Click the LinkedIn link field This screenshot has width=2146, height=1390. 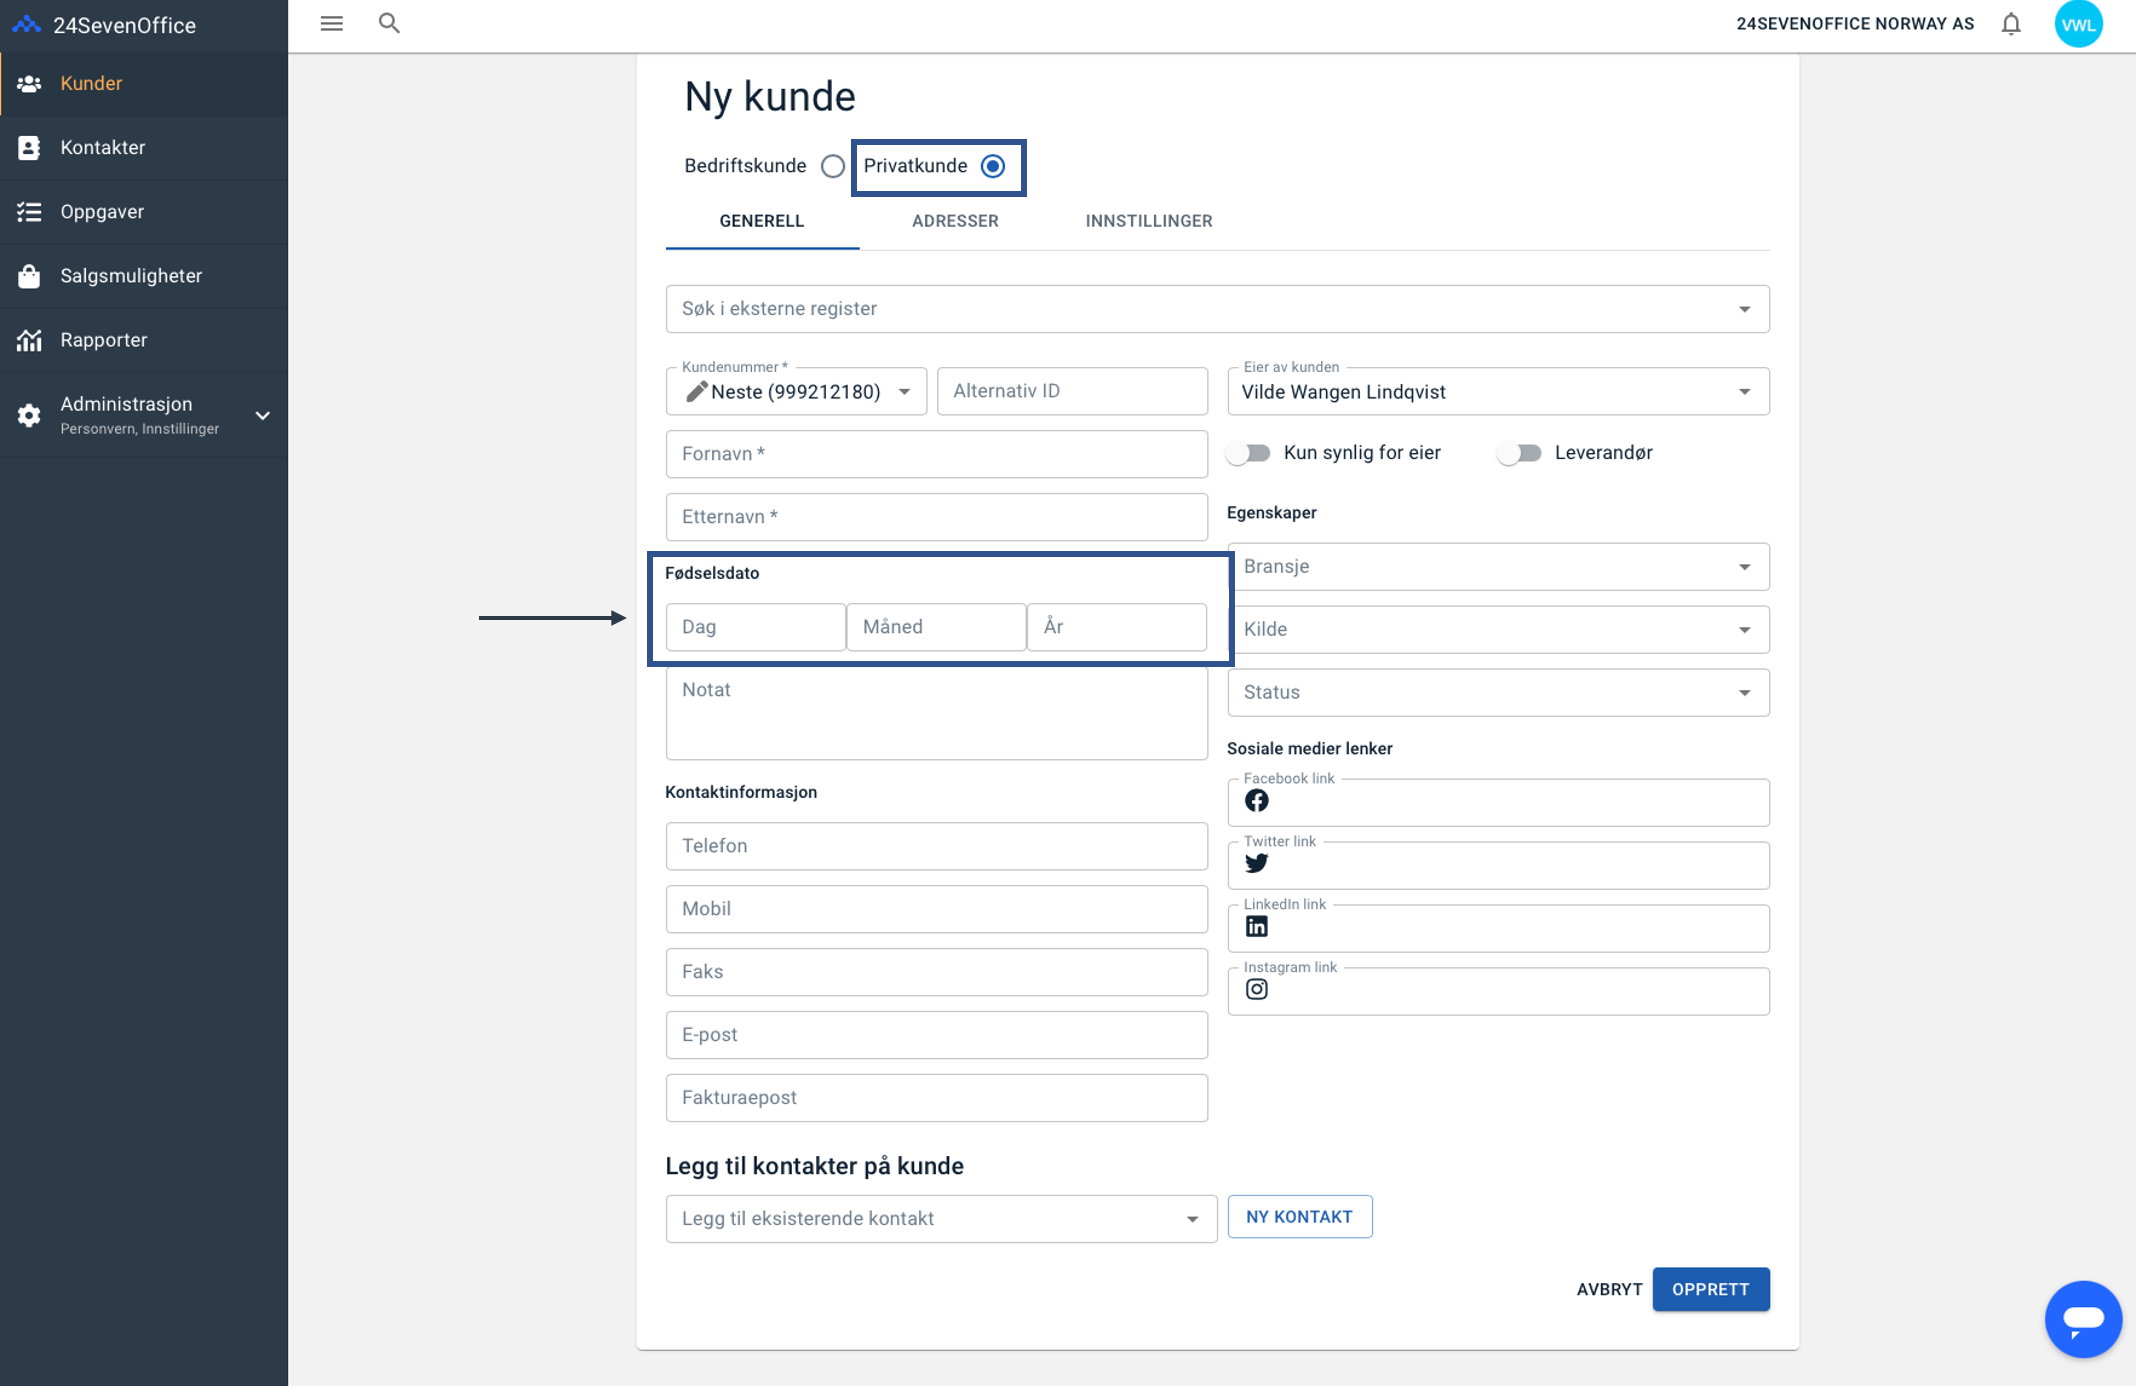tap(1497, 928)
